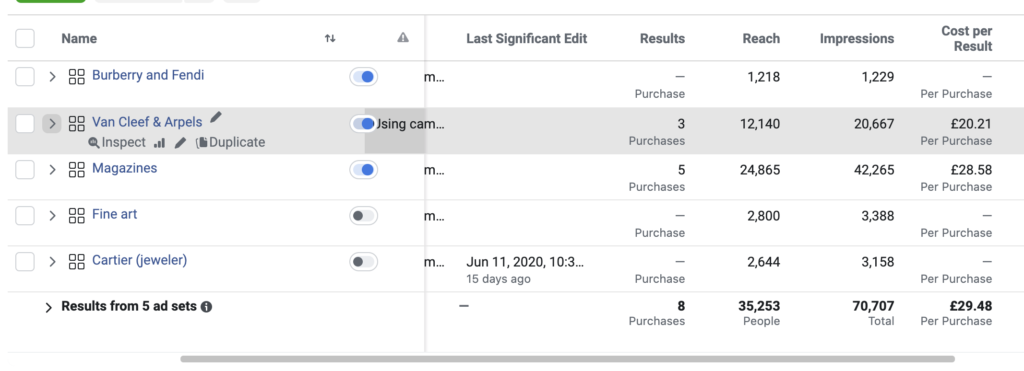Click the 42,265 impressions value
Image resolution: width=1024 pixels, height=371 pixels.
[x=873, y=170]
